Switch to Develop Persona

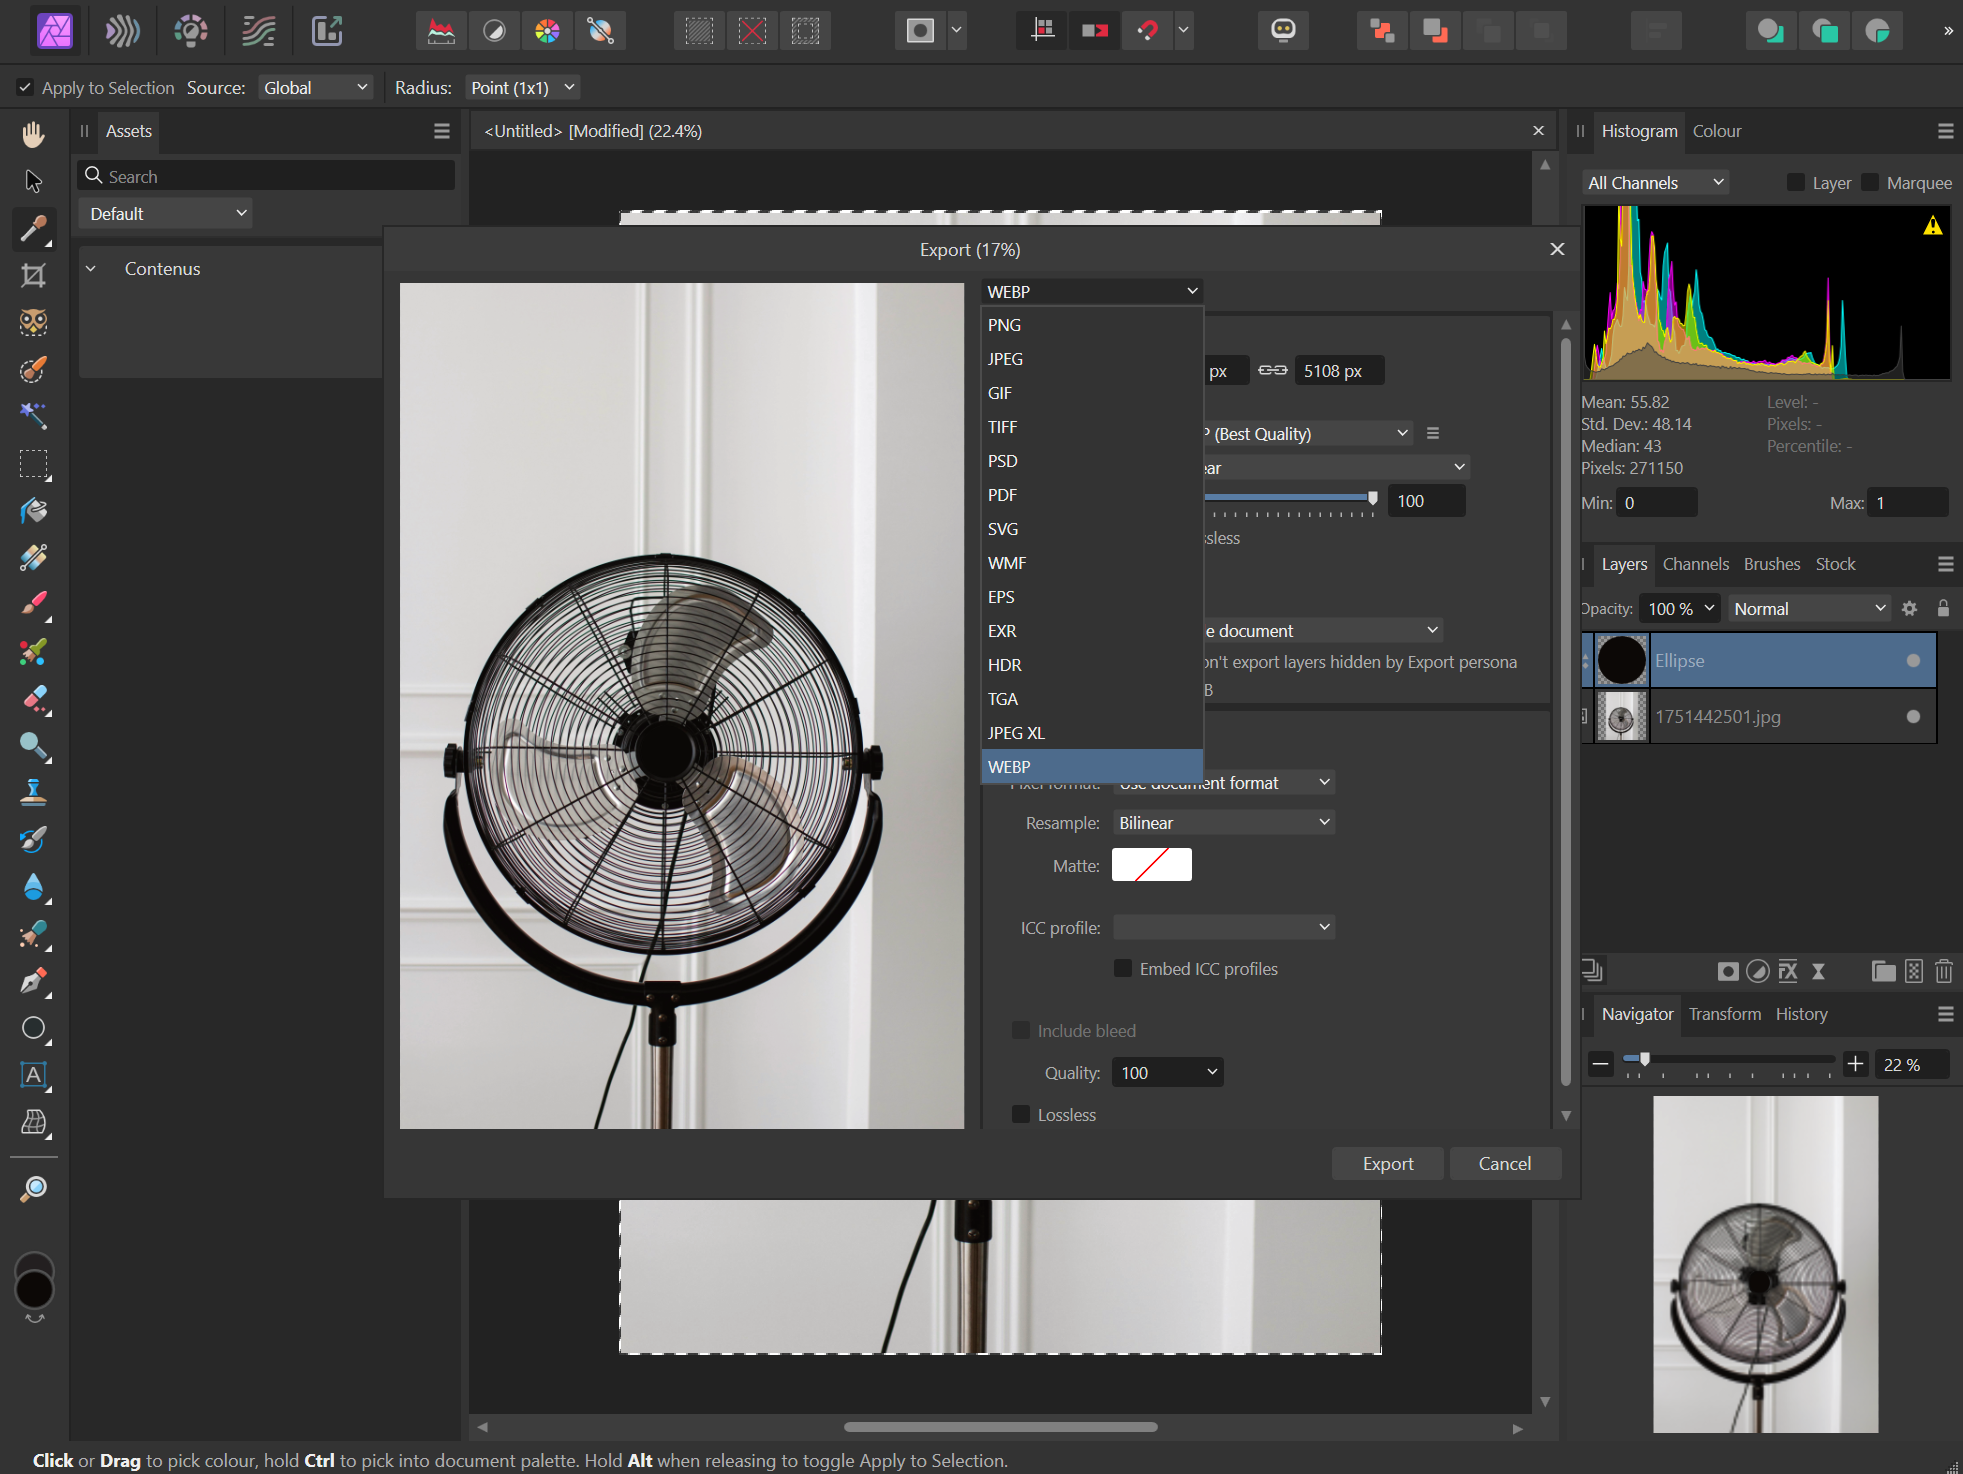tap(191, 31)
